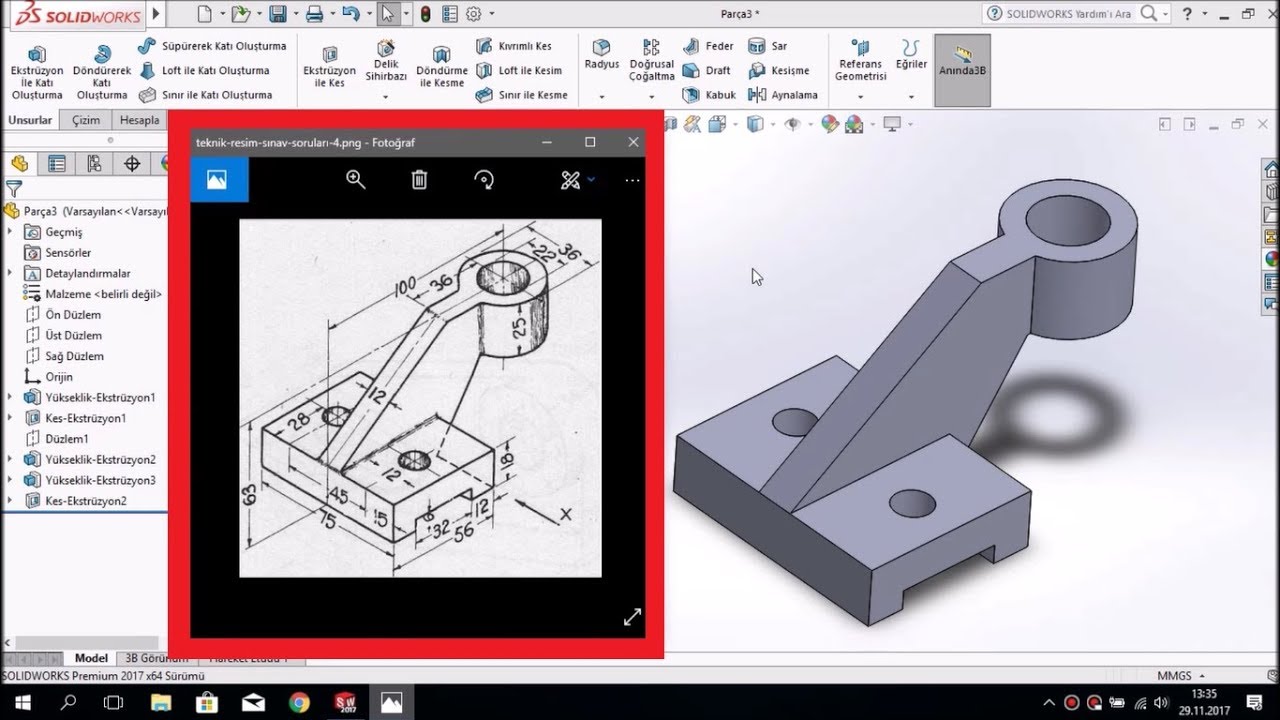
Task: Expand the Radyus dropdown arrow
Action: (602, 97)
